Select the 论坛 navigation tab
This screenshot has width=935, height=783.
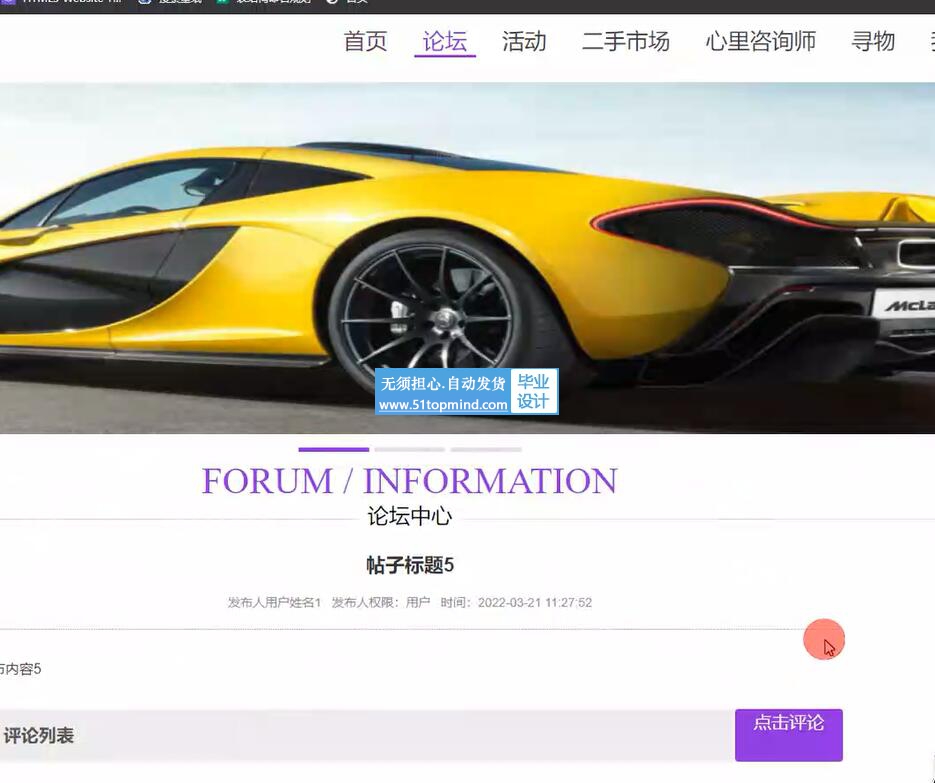pyautogui.click(x=445, y=42)
